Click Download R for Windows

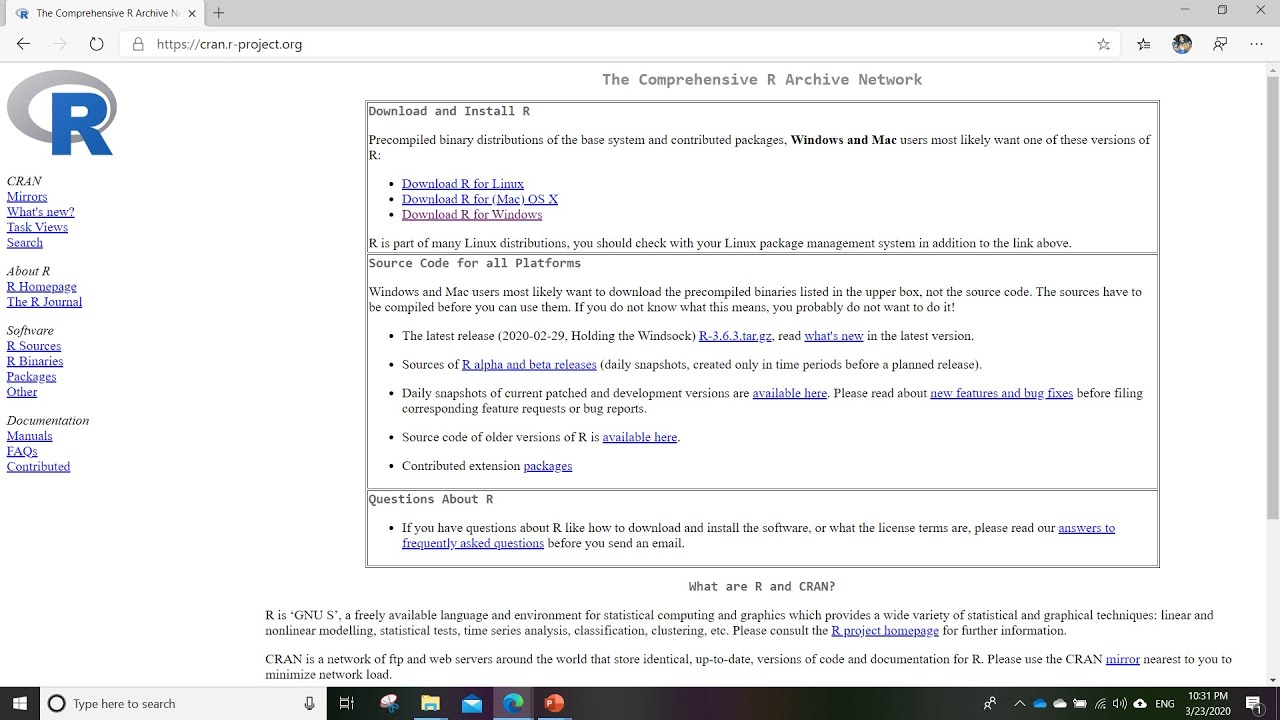472,215
